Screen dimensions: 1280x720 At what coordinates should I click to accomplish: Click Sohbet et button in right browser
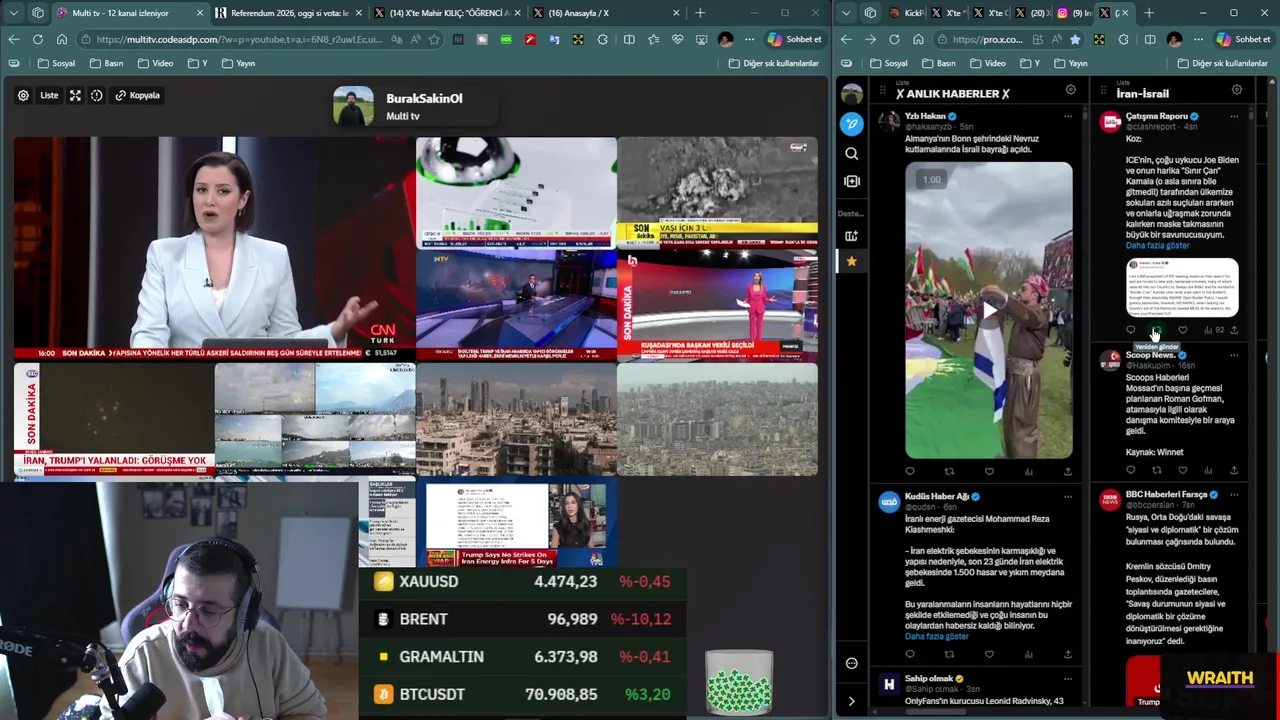pyautogui.click(x=1243, y=39)
